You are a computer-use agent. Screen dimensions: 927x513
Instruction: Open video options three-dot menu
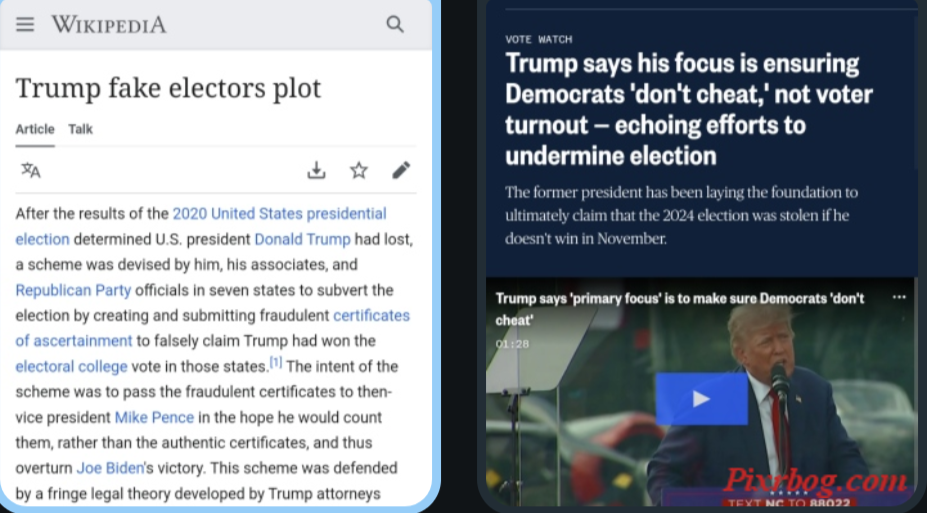coord(899,297)
